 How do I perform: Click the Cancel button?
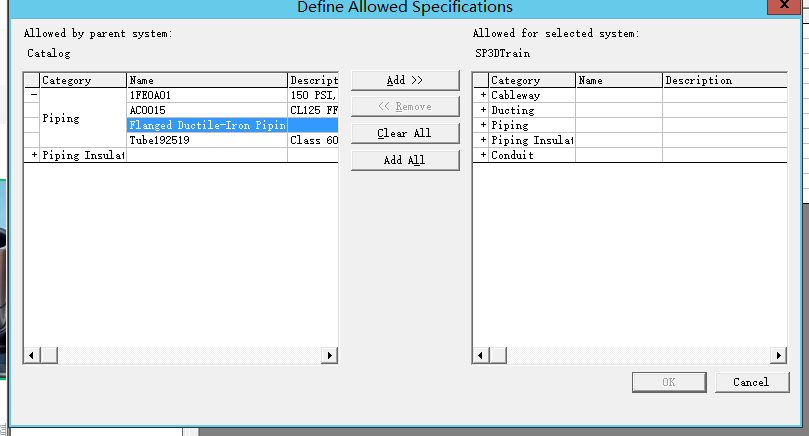(752, 382)
